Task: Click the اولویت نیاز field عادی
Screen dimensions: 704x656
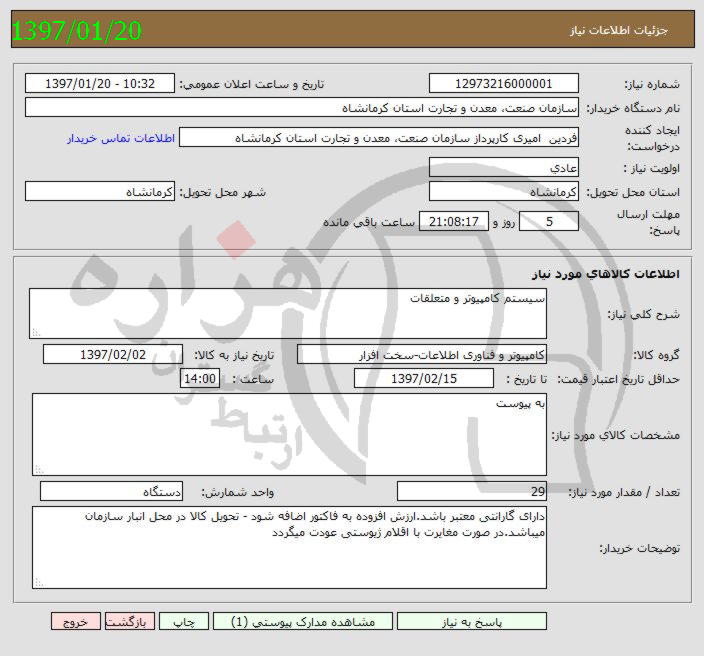Action: (x=504, y=167)
